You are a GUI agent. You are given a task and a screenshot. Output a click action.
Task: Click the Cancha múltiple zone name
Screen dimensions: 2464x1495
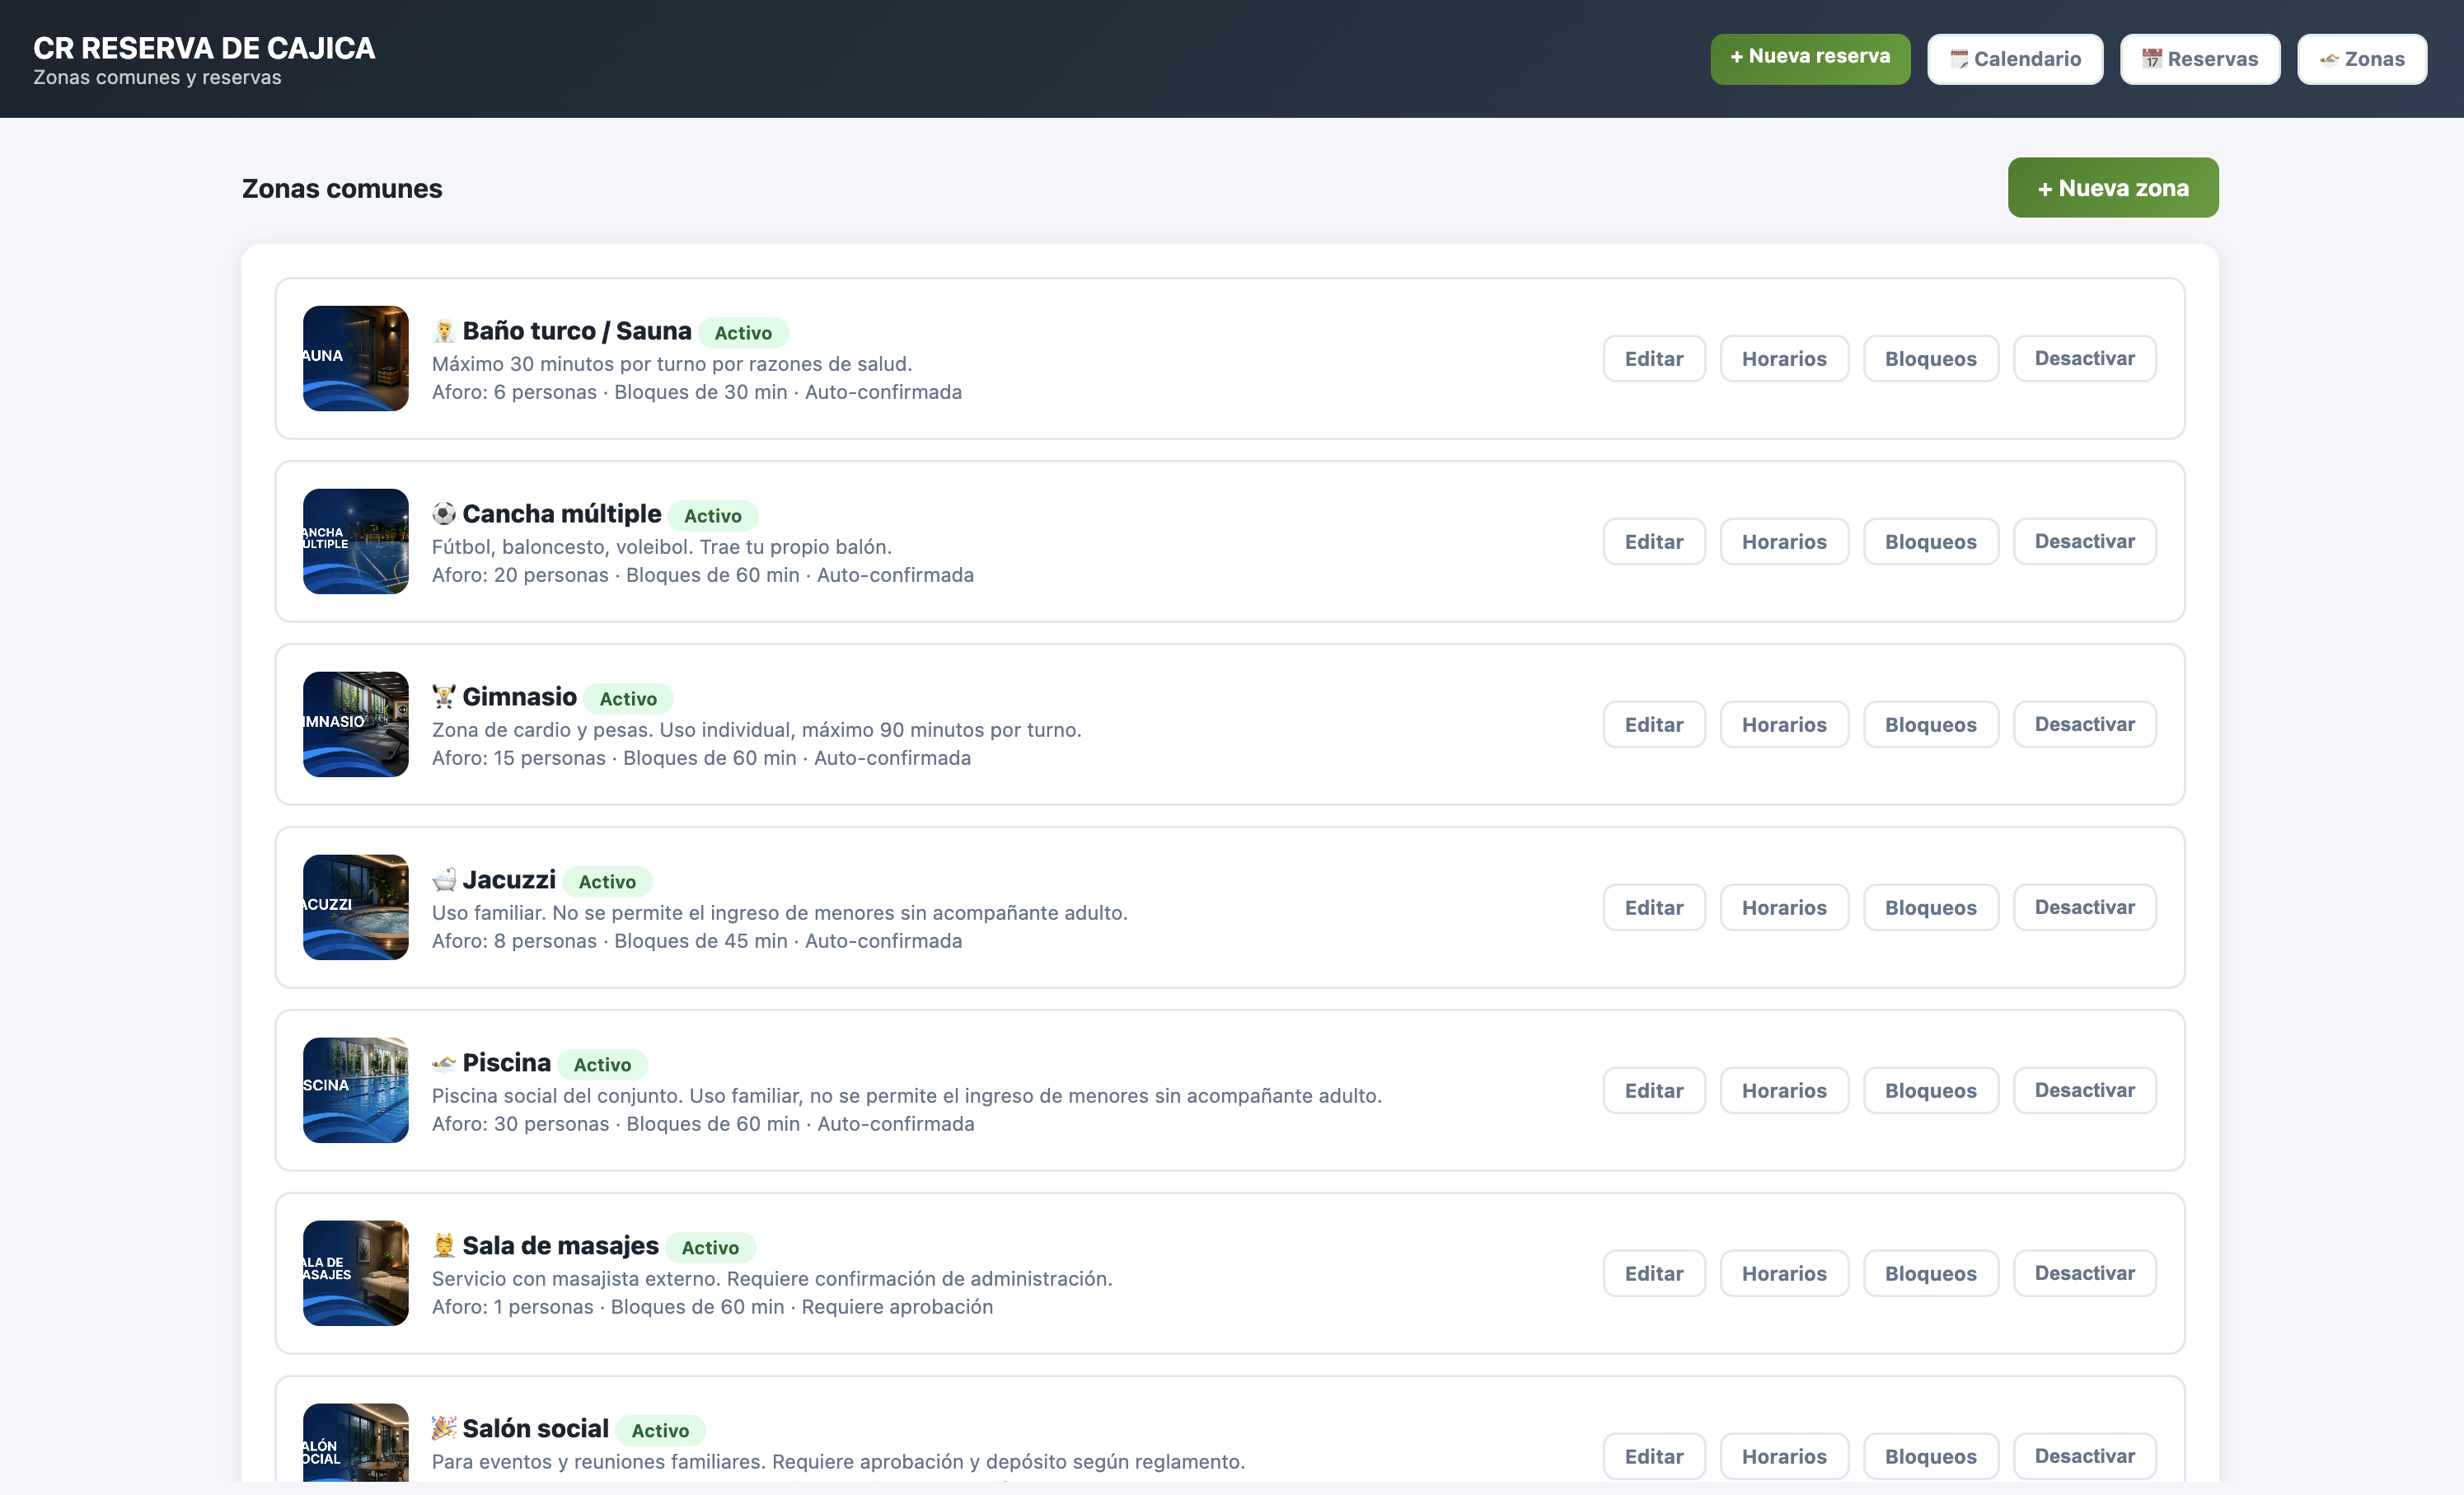(x=562, y=513)
